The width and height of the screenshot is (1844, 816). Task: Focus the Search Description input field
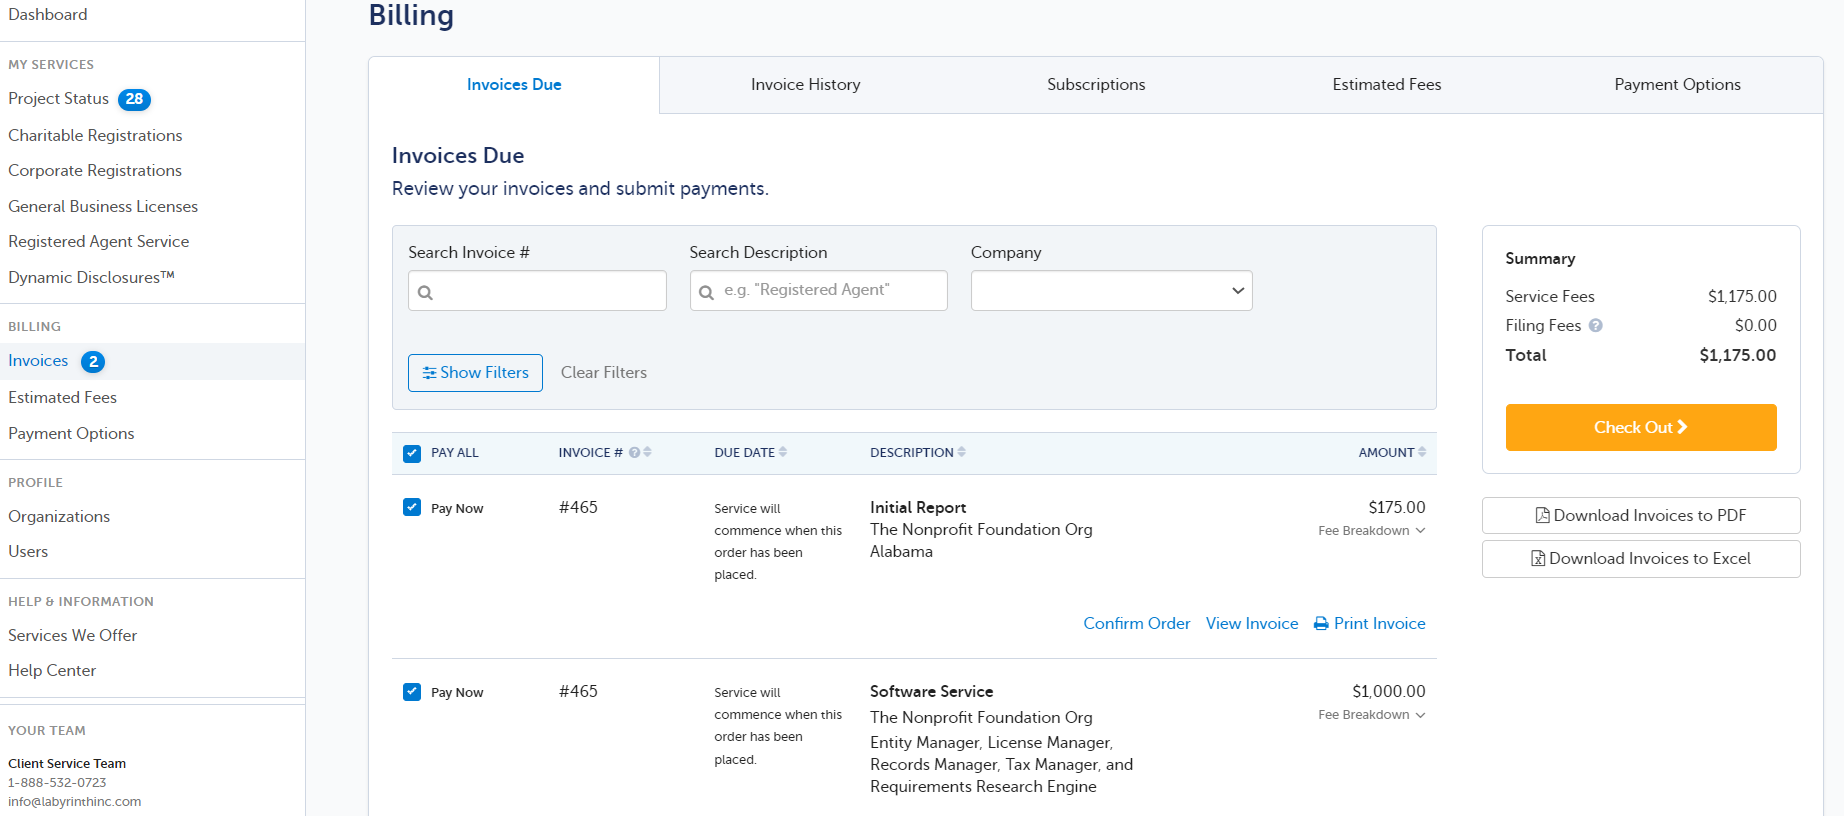819,290
